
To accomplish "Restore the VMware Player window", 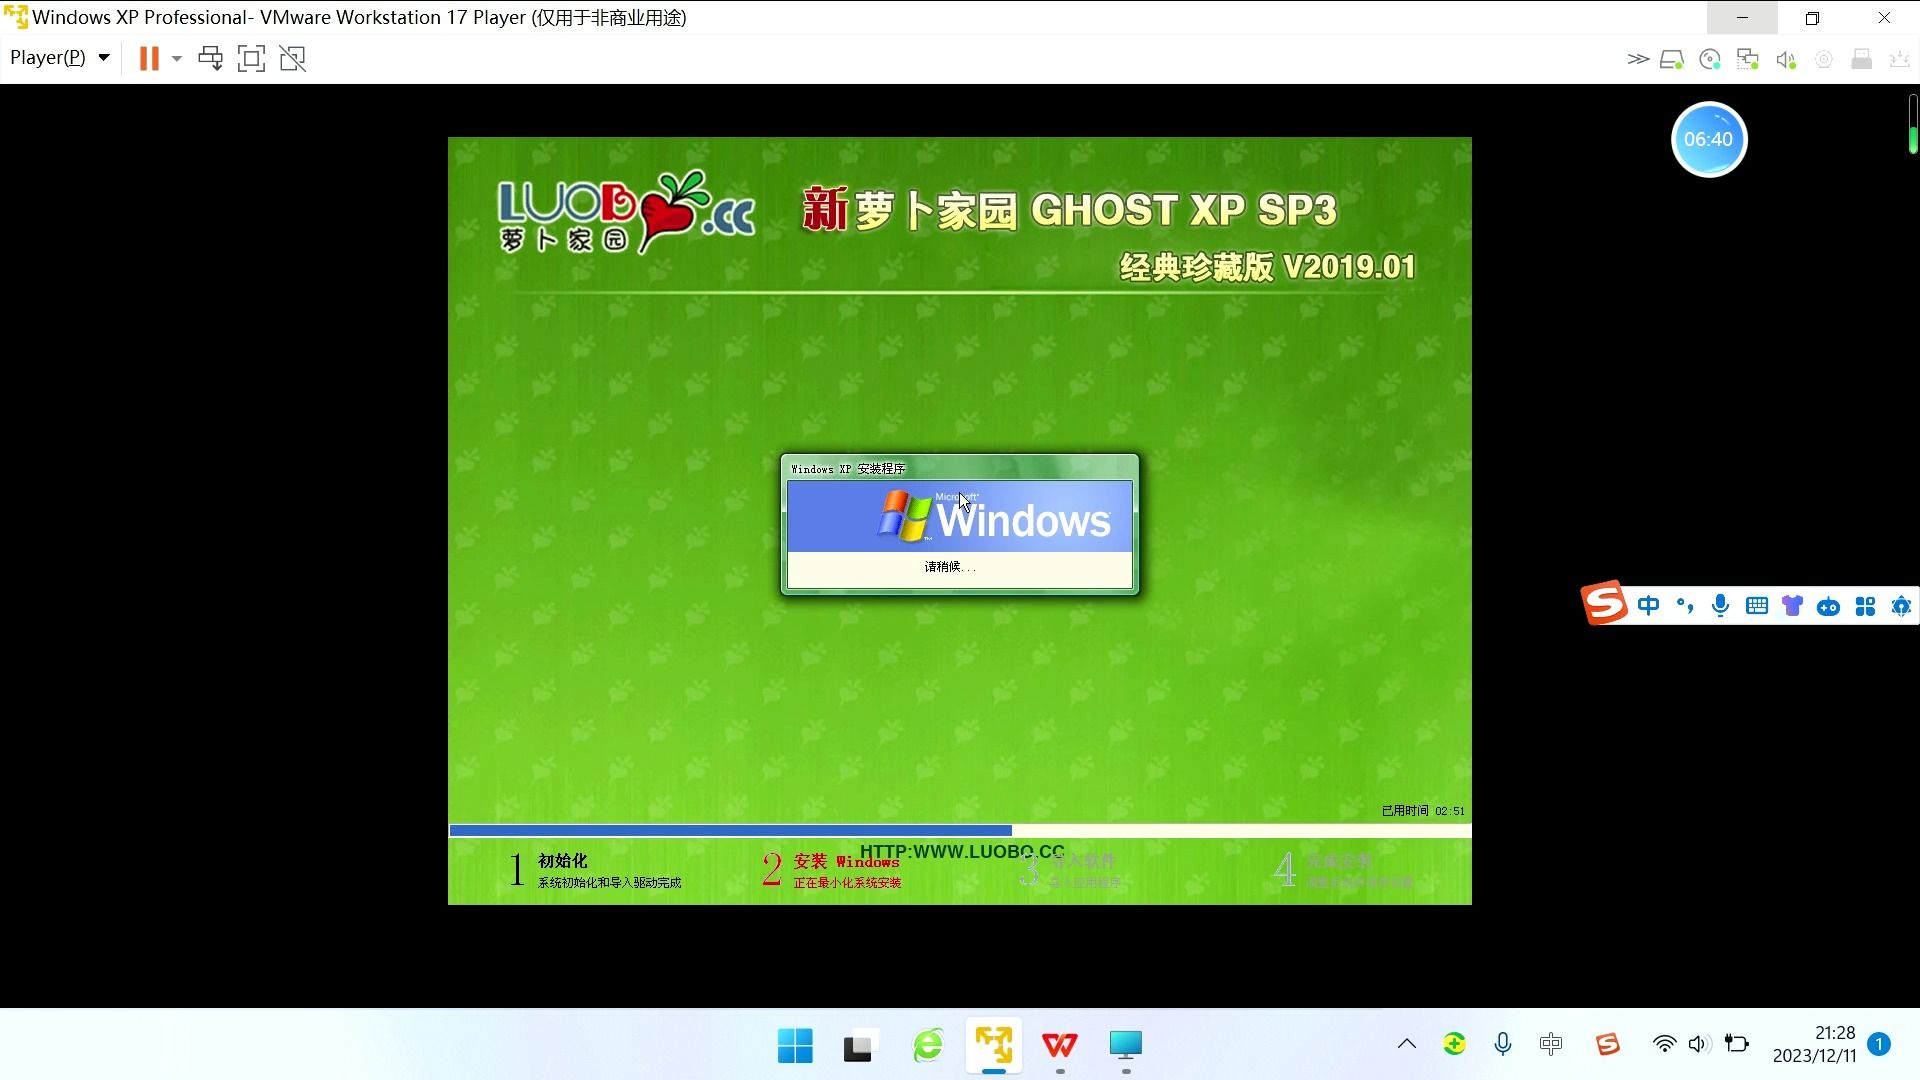I will pyautogui.click(x=1812, y=18).
